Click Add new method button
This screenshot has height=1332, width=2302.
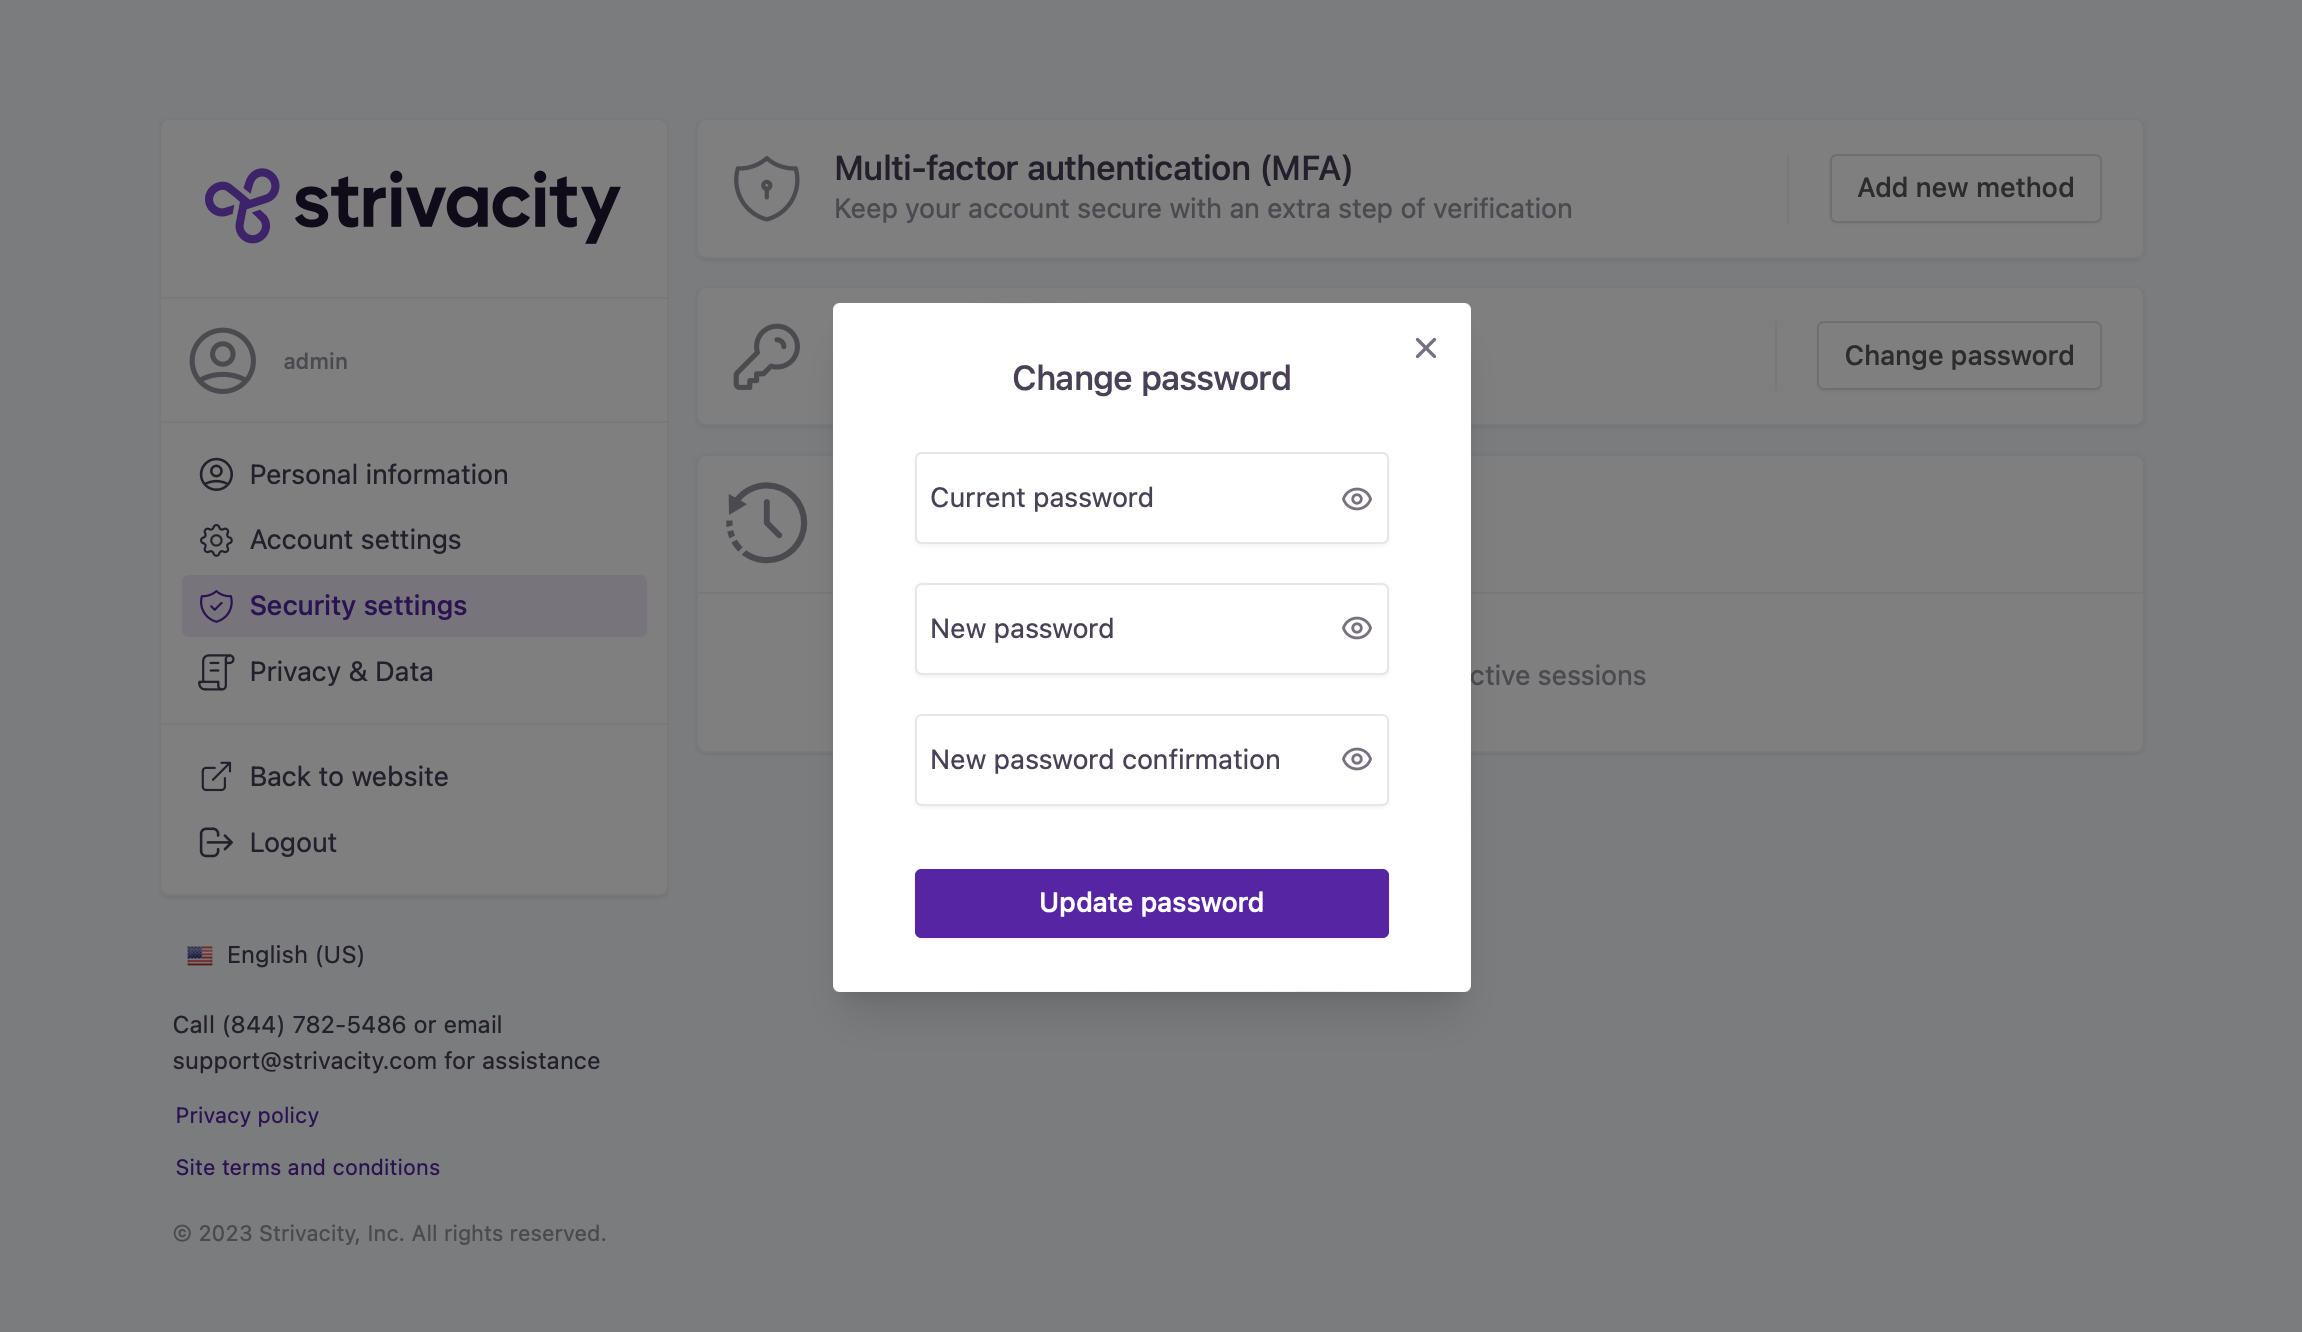1965,188
